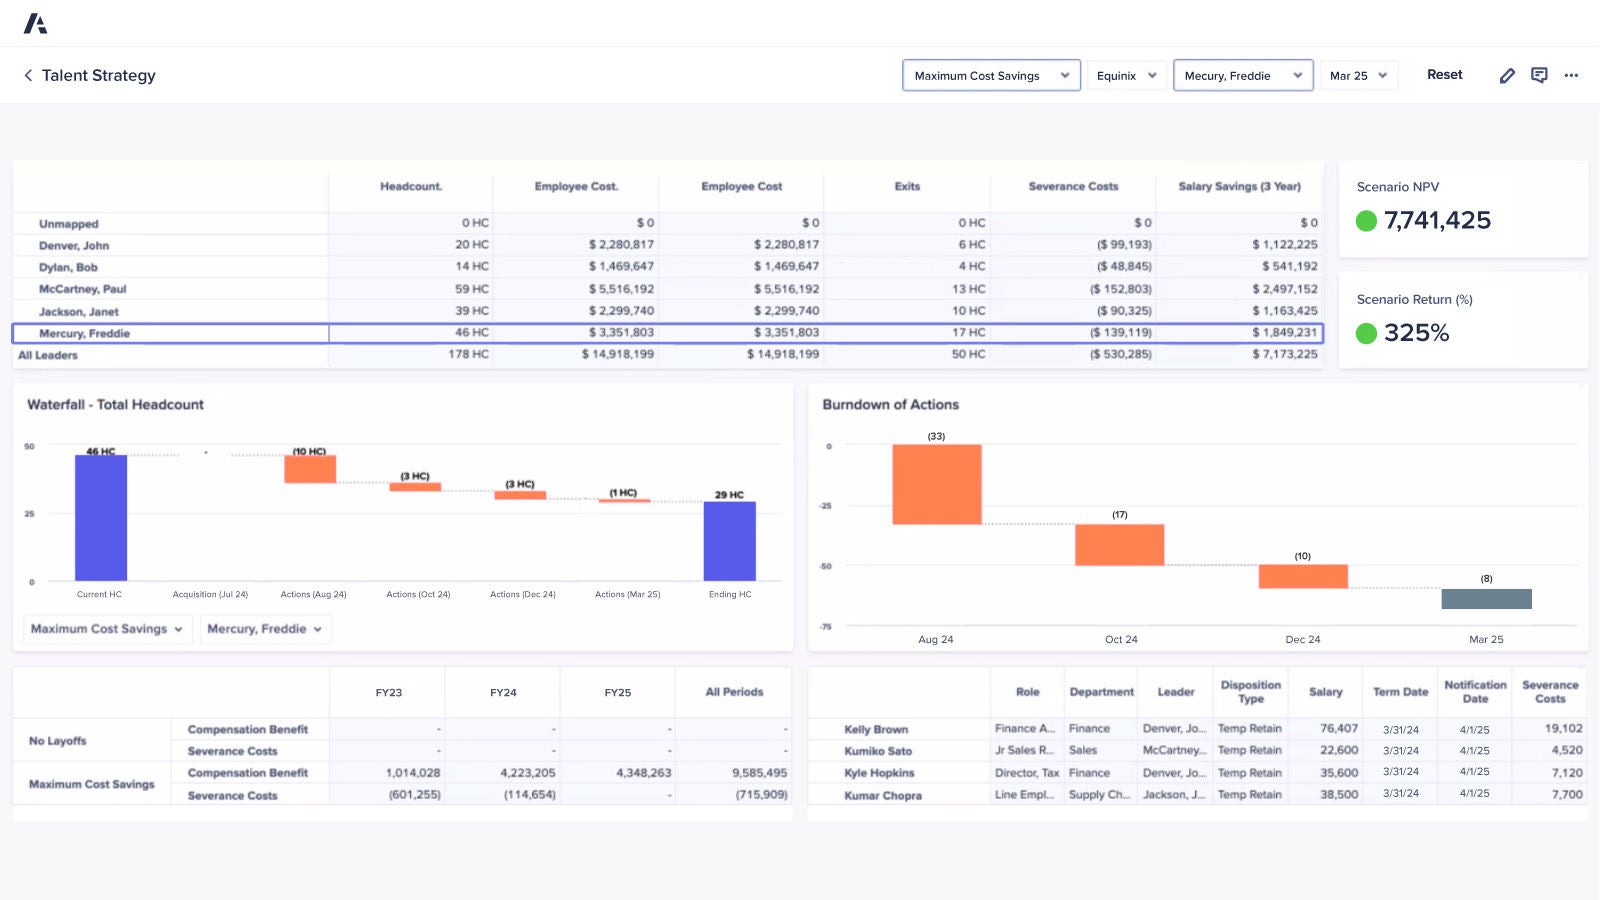Open the Mar 25 period dropdown
Image resolution: width=1600 pixels, height=900 pixels.
[x=1358, y=75]
